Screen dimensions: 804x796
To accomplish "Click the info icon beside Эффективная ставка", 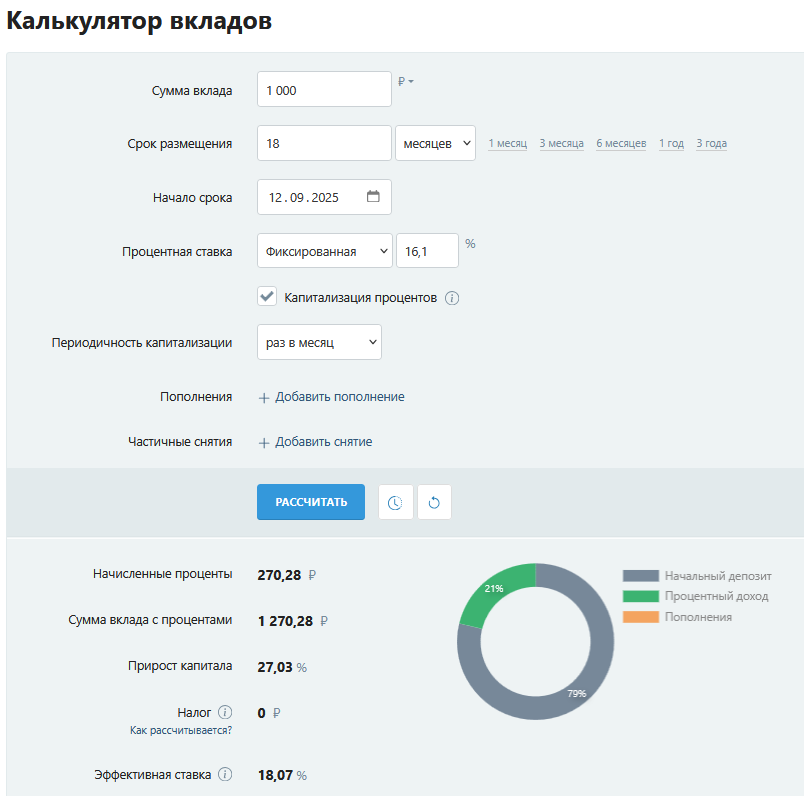I will pyautogui.click(x=226, y=773).
